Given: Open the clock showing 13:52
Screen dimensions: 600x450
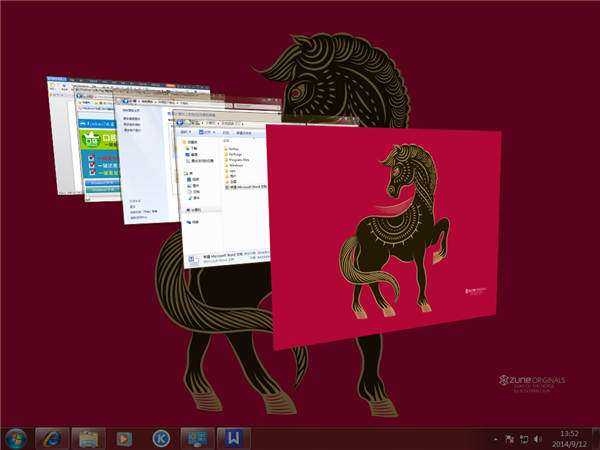Looking at the screenshot, I should pyautogui.click(x=567, y=437).
